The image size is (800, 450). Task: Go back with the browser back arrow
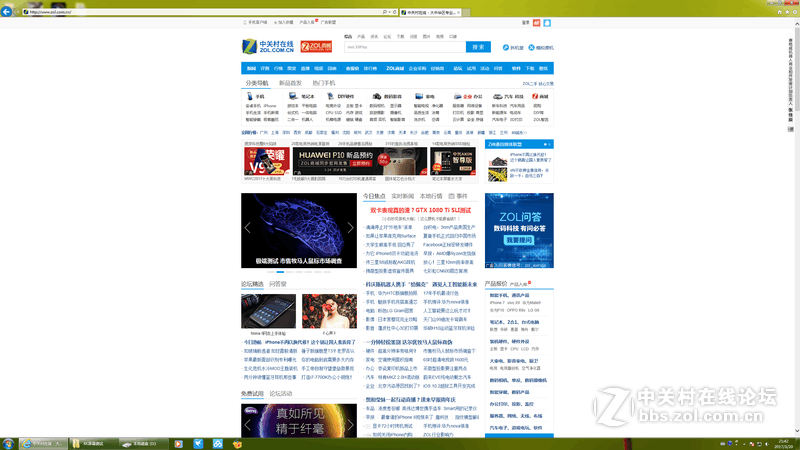pos(6,11)
